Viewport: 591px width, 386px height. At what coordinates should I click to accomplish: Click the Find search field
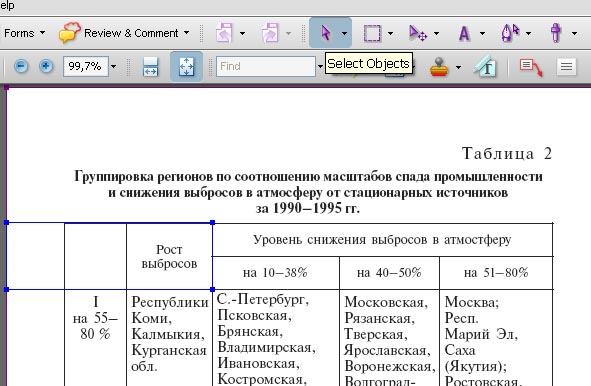[x=266, y=66]
